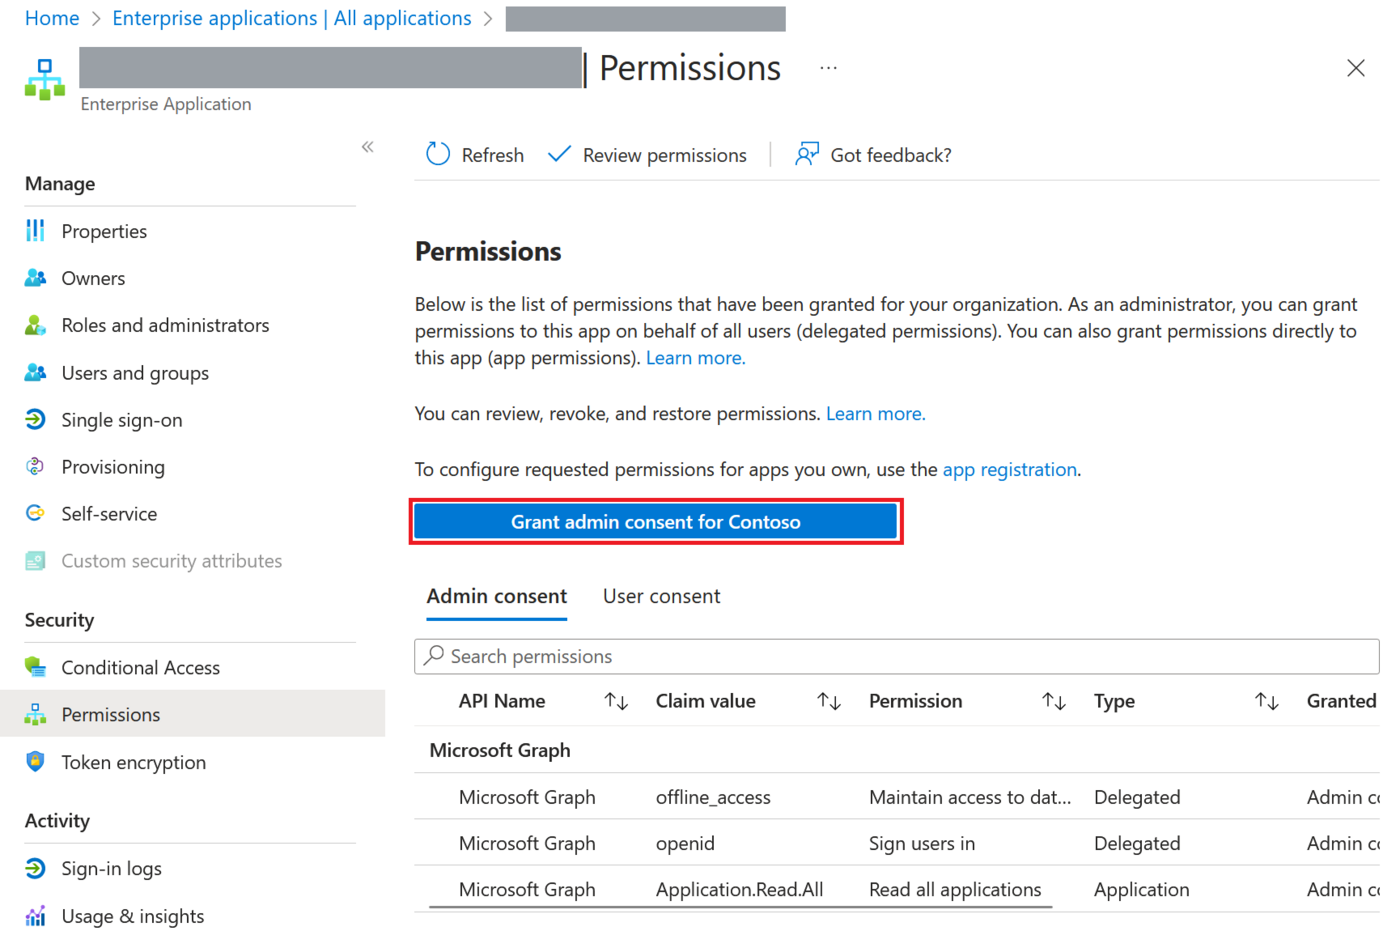Screen dimensions: 1400x931
Task: Sort by Permission column arrows
Action: (x=1054, y=702)
